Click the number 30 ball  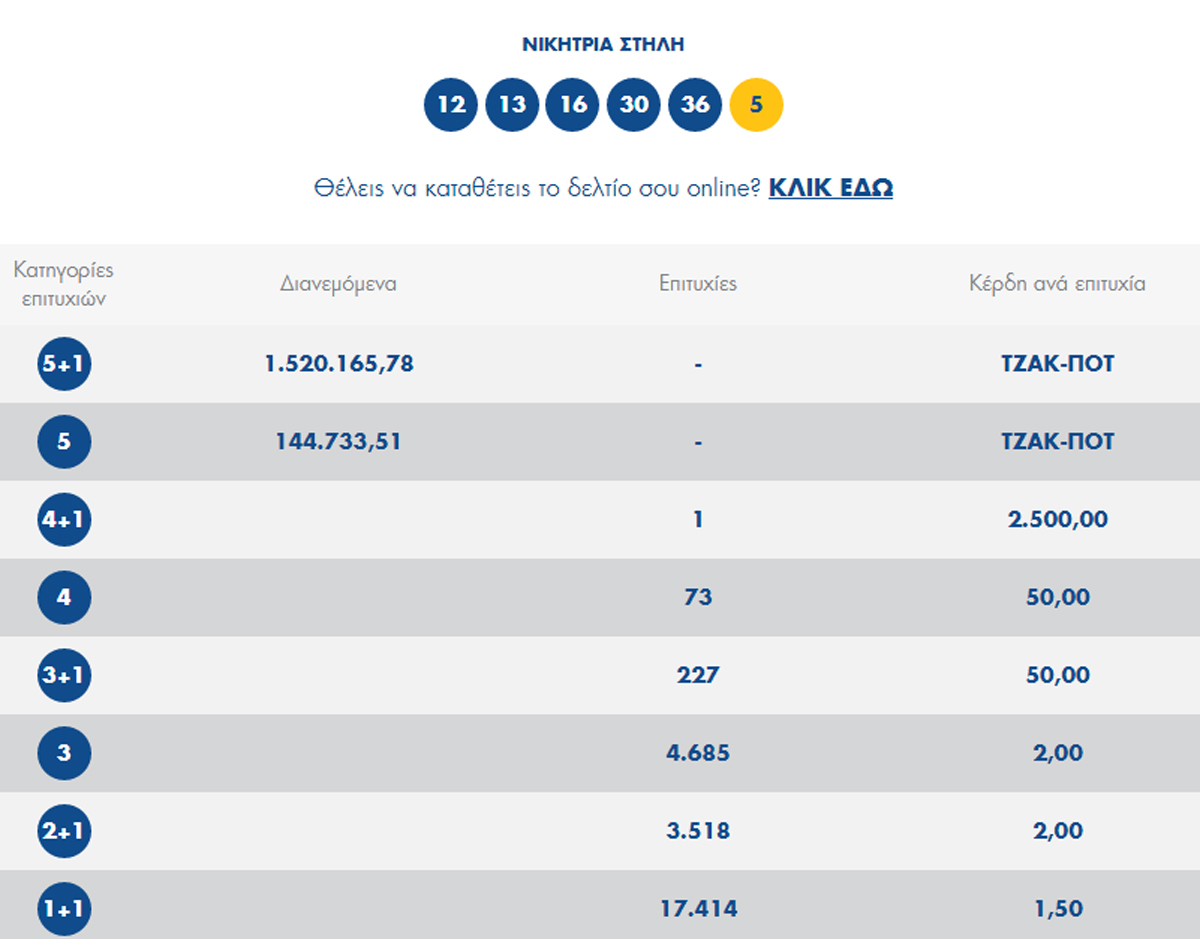(x=634, y=105)
